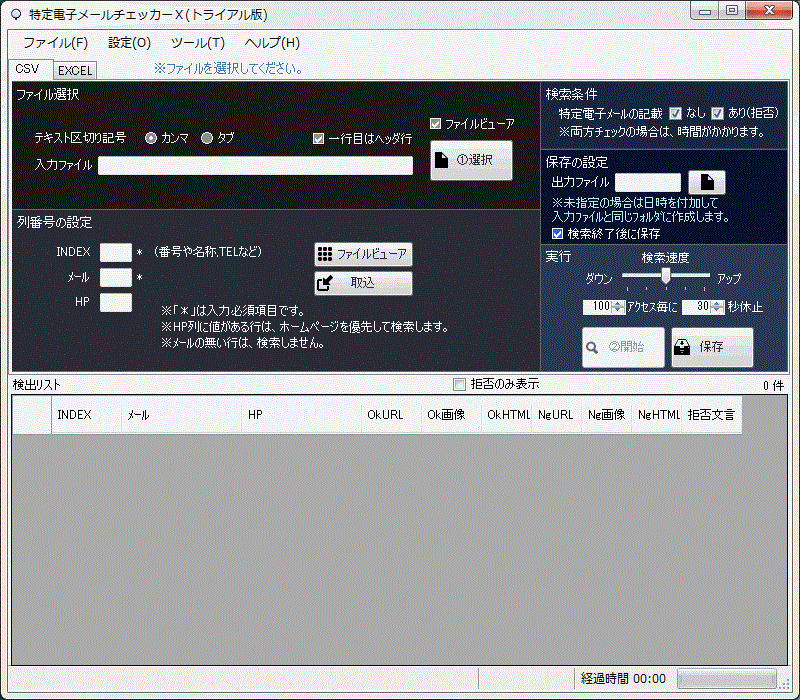Viewport: 800px width, 700px height.
Task: Click the 入力ファイル text field
Action: [x=255, y=166]
